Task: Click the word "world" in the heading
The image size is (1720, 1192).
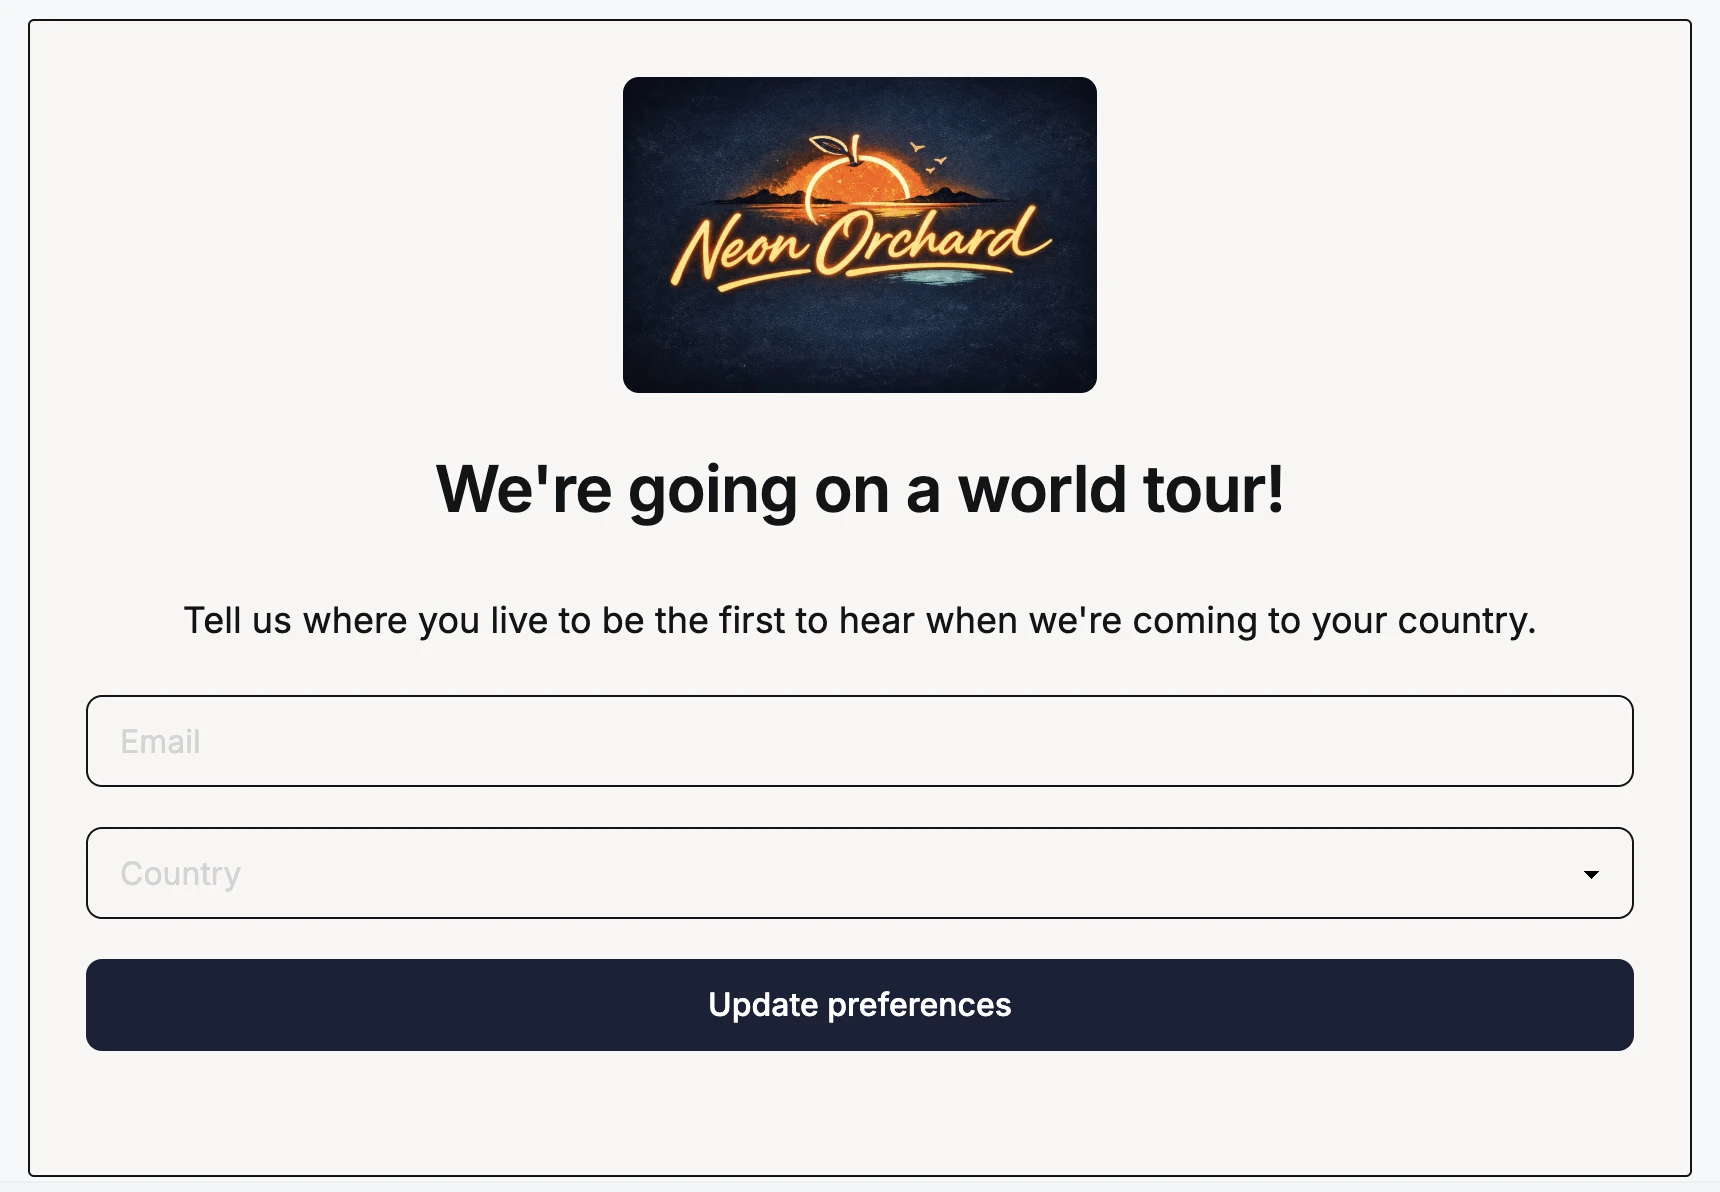Action: [1042, 490]
